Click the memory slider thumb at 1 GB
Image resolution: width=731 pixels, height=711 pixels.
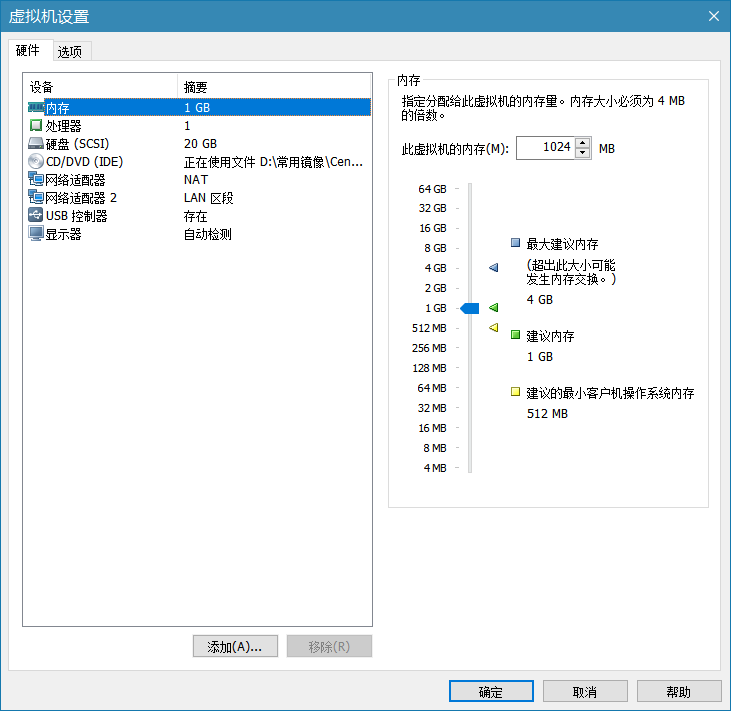[469, 308]
